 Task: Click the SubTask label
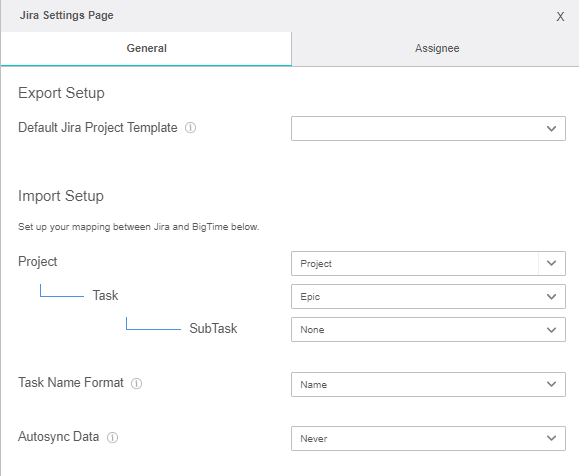213,328
